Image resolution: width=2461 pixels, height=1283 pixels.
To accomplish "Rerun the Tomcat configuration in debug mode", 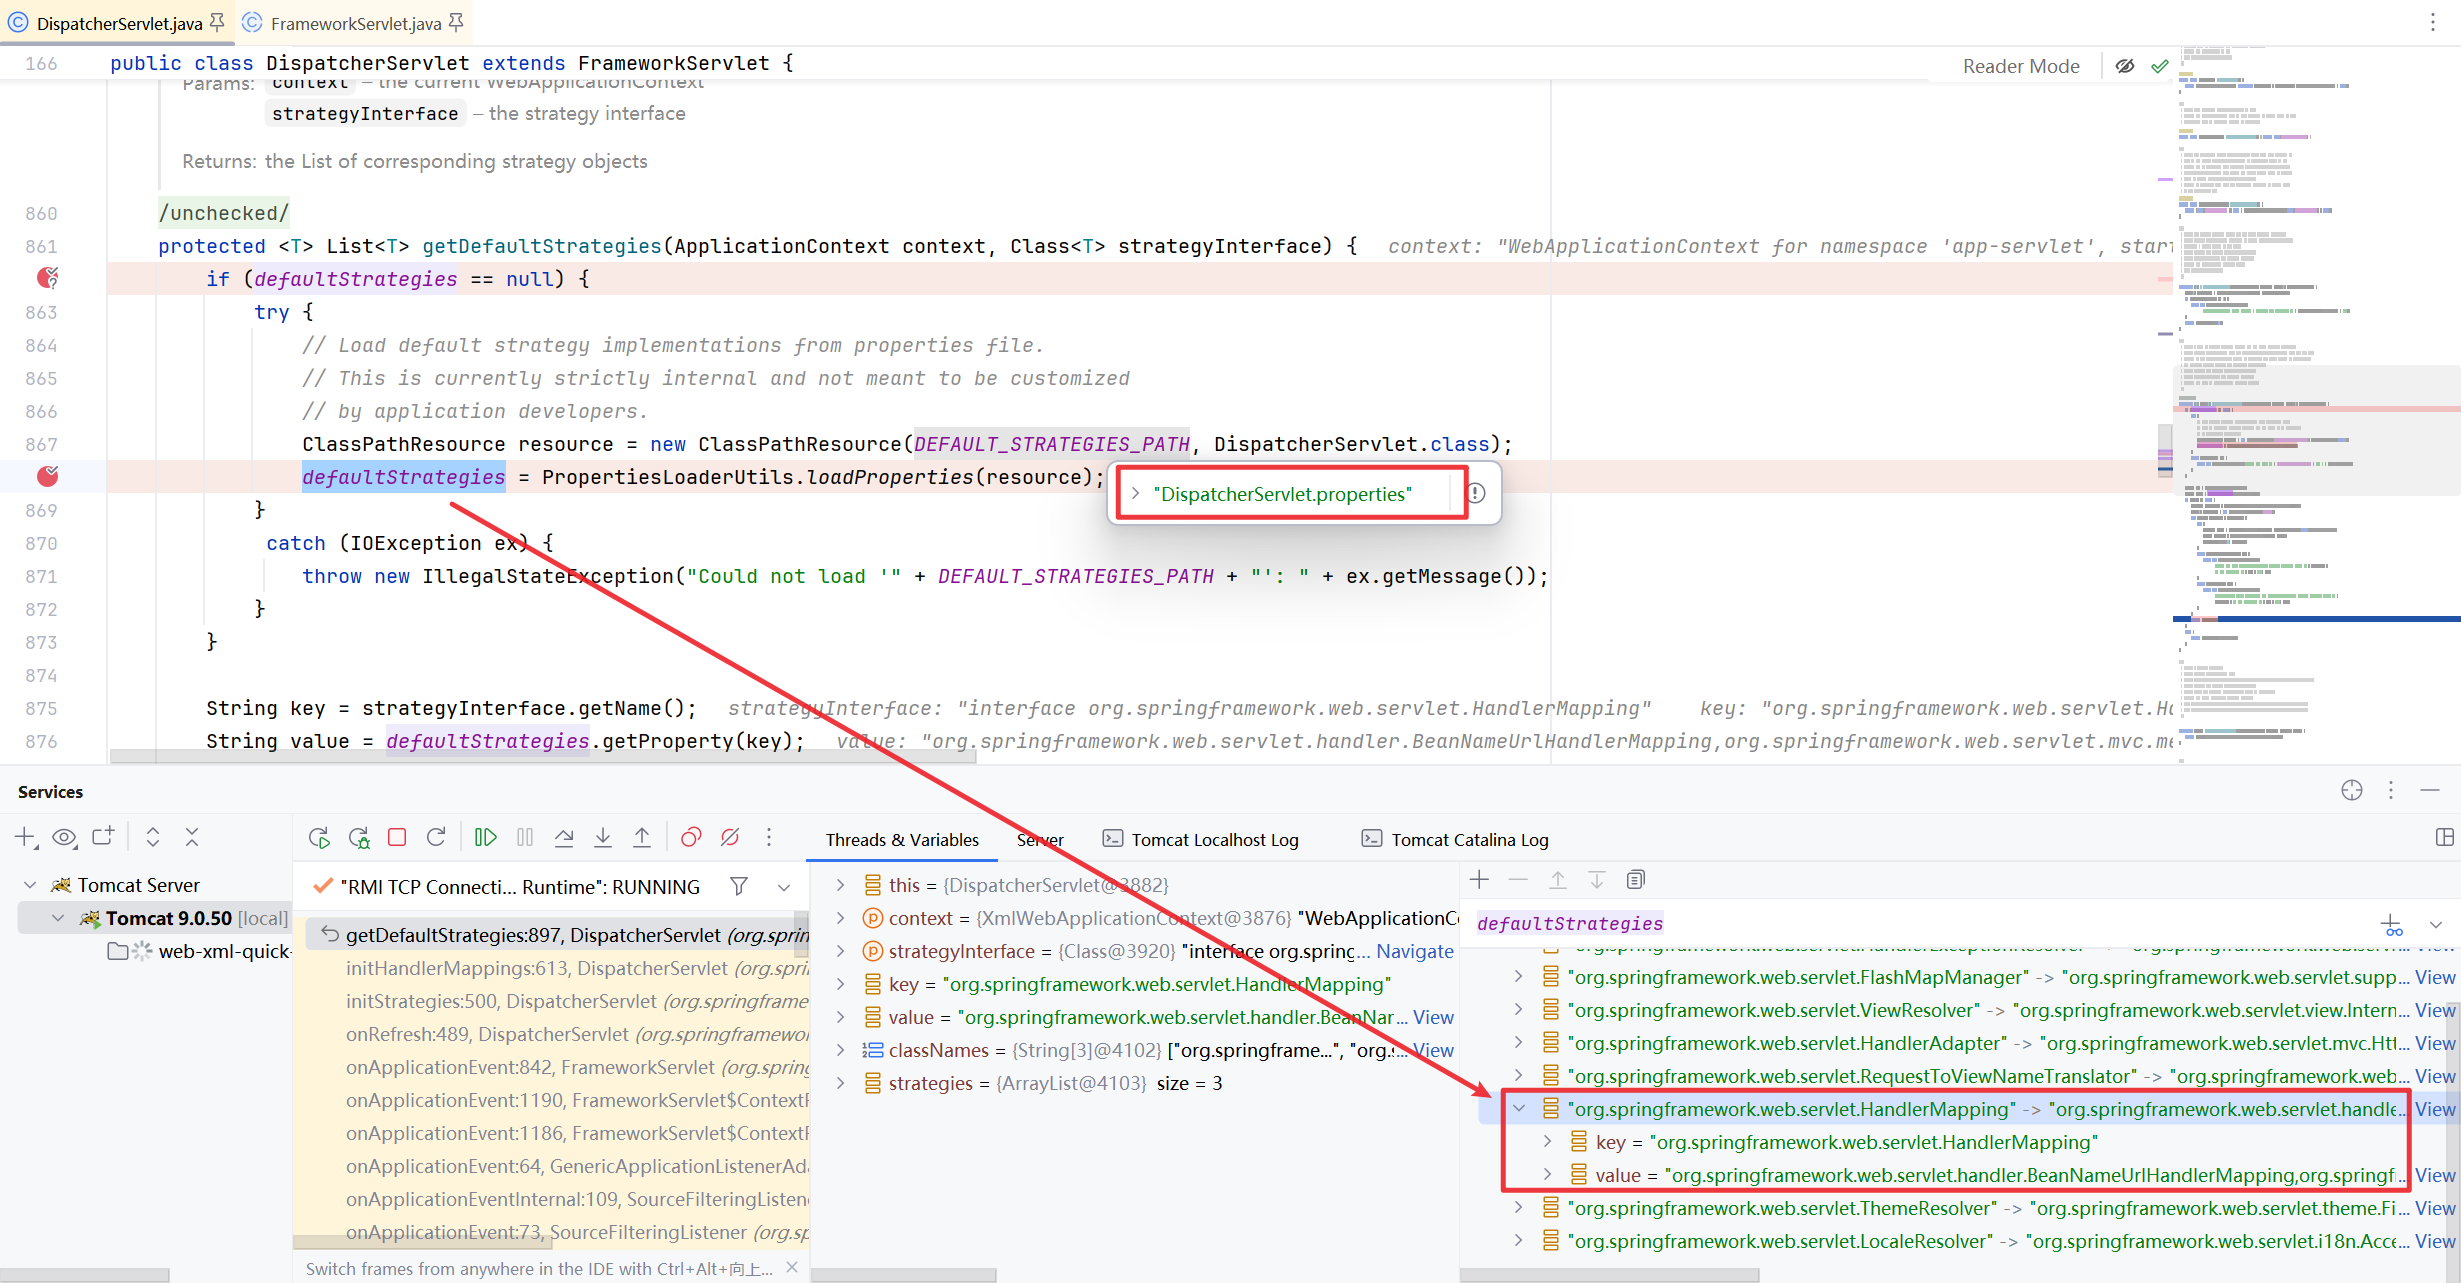I will point(358,838).
